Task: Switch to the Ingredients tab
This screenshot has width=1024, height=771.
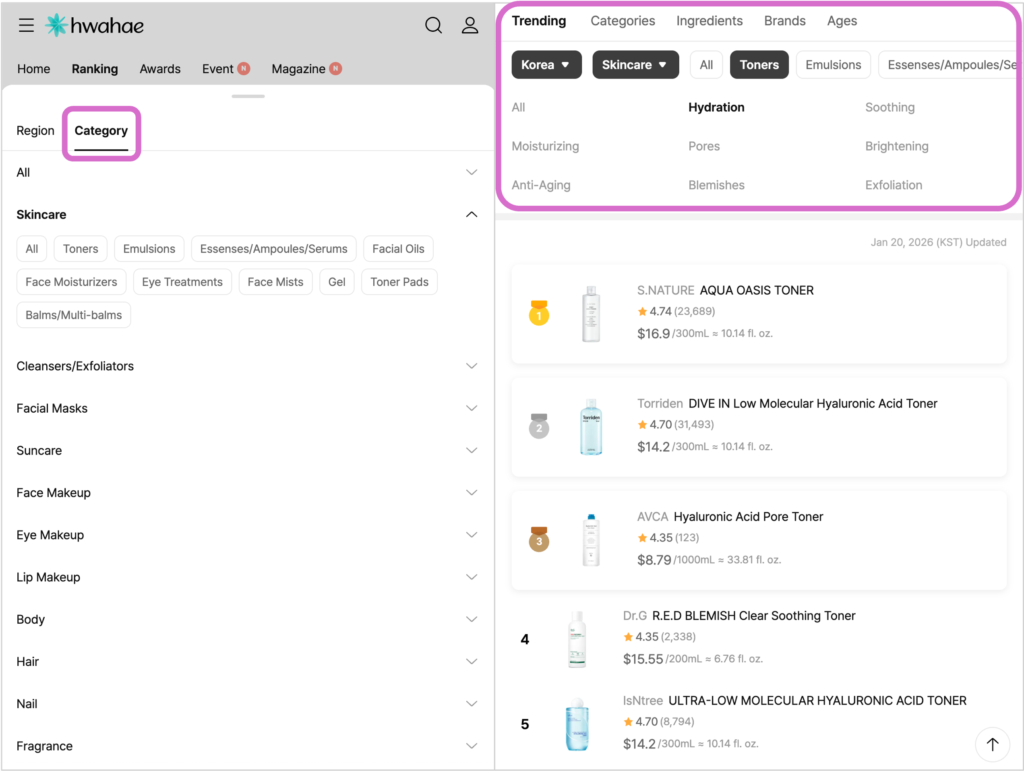Action: [709, 20]
